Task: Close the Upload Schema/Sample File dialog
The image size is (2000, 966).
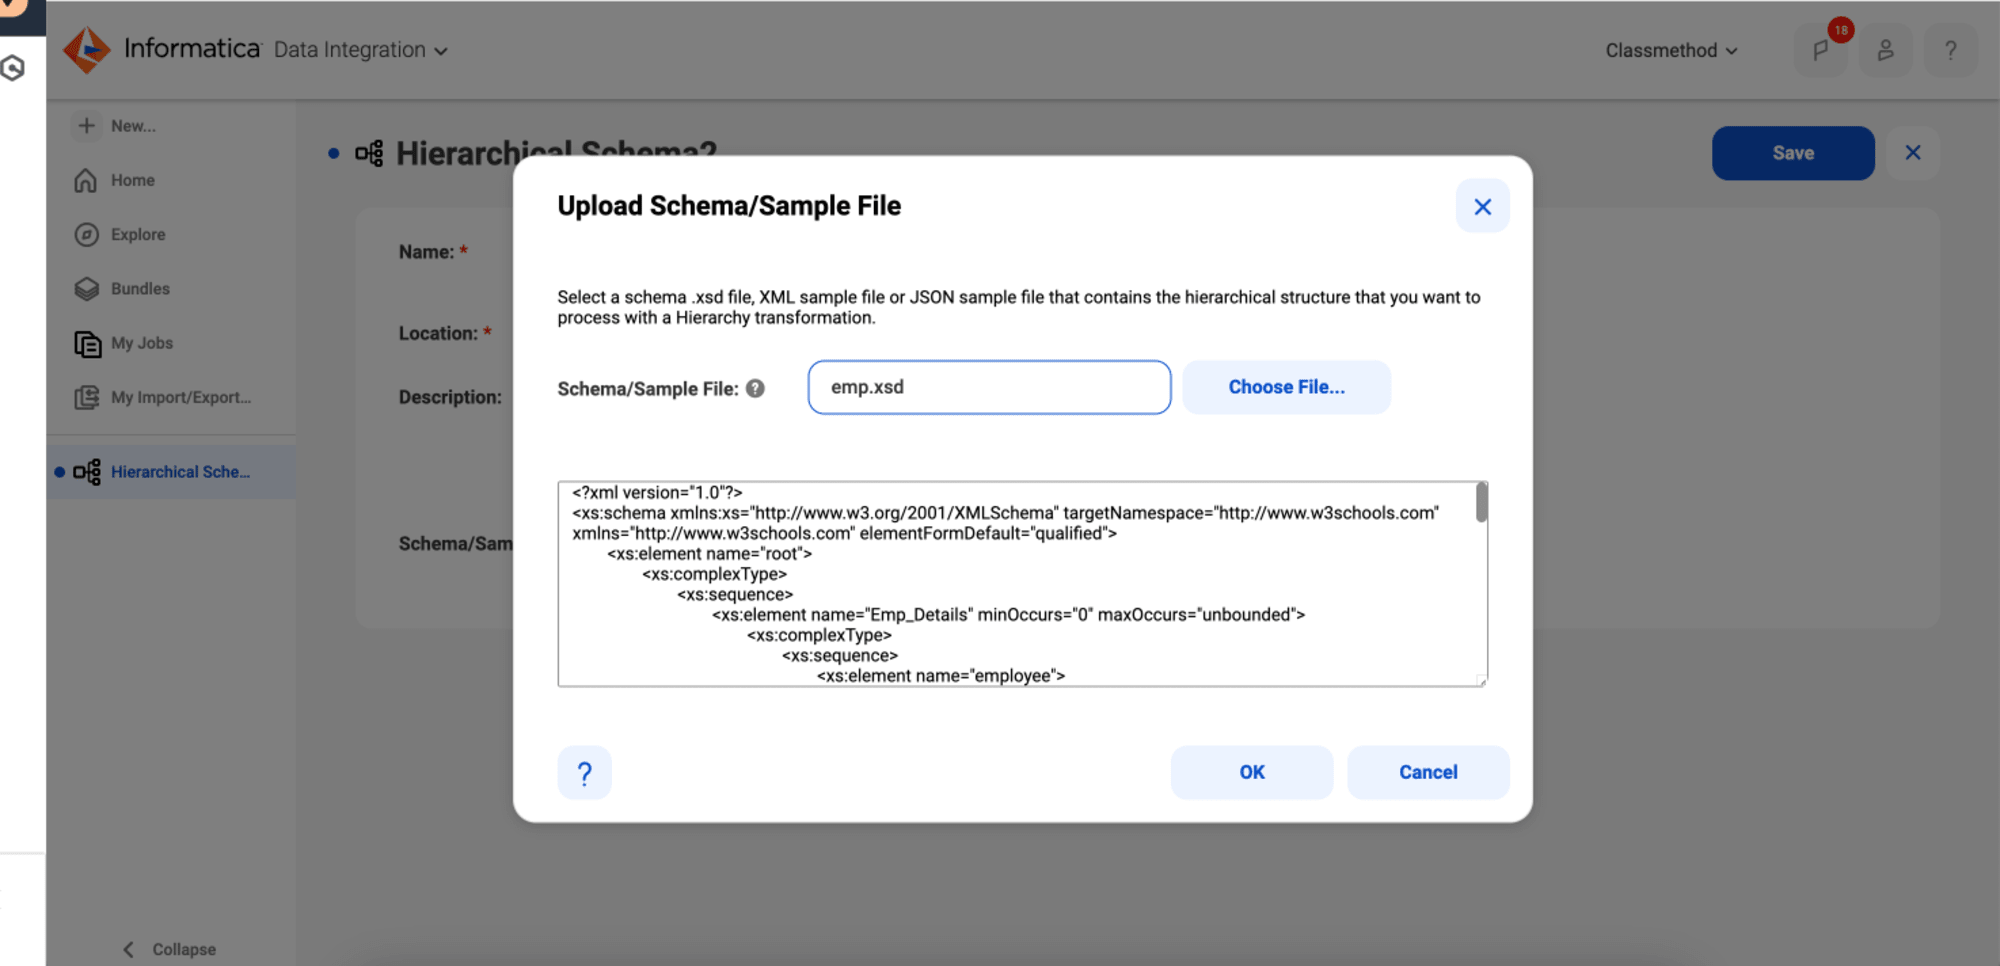Action: 1483,206
